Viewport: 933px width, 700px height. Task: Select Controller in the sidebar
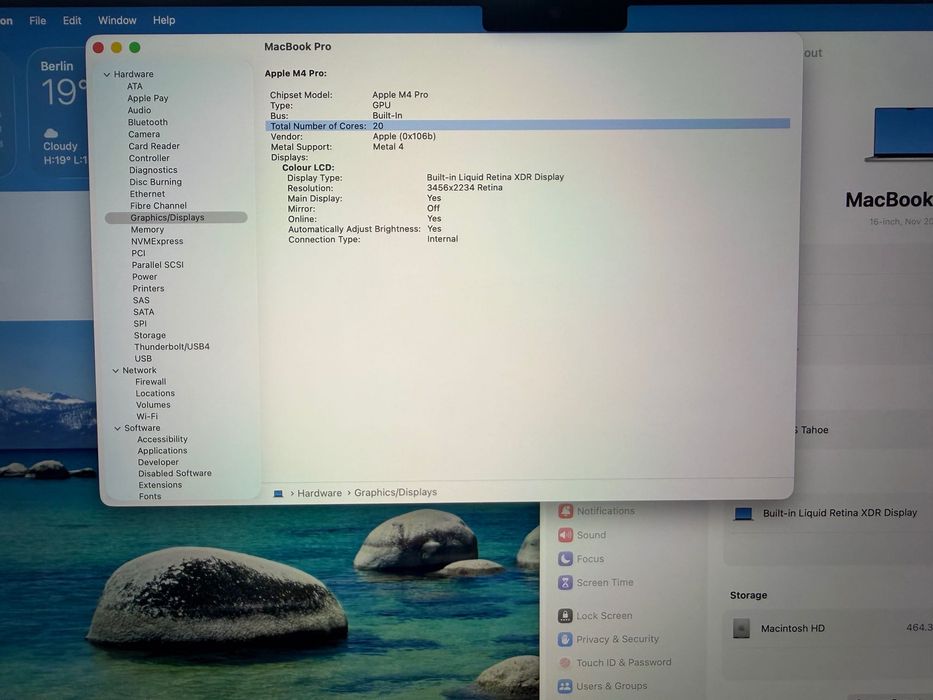pos(149,158)
